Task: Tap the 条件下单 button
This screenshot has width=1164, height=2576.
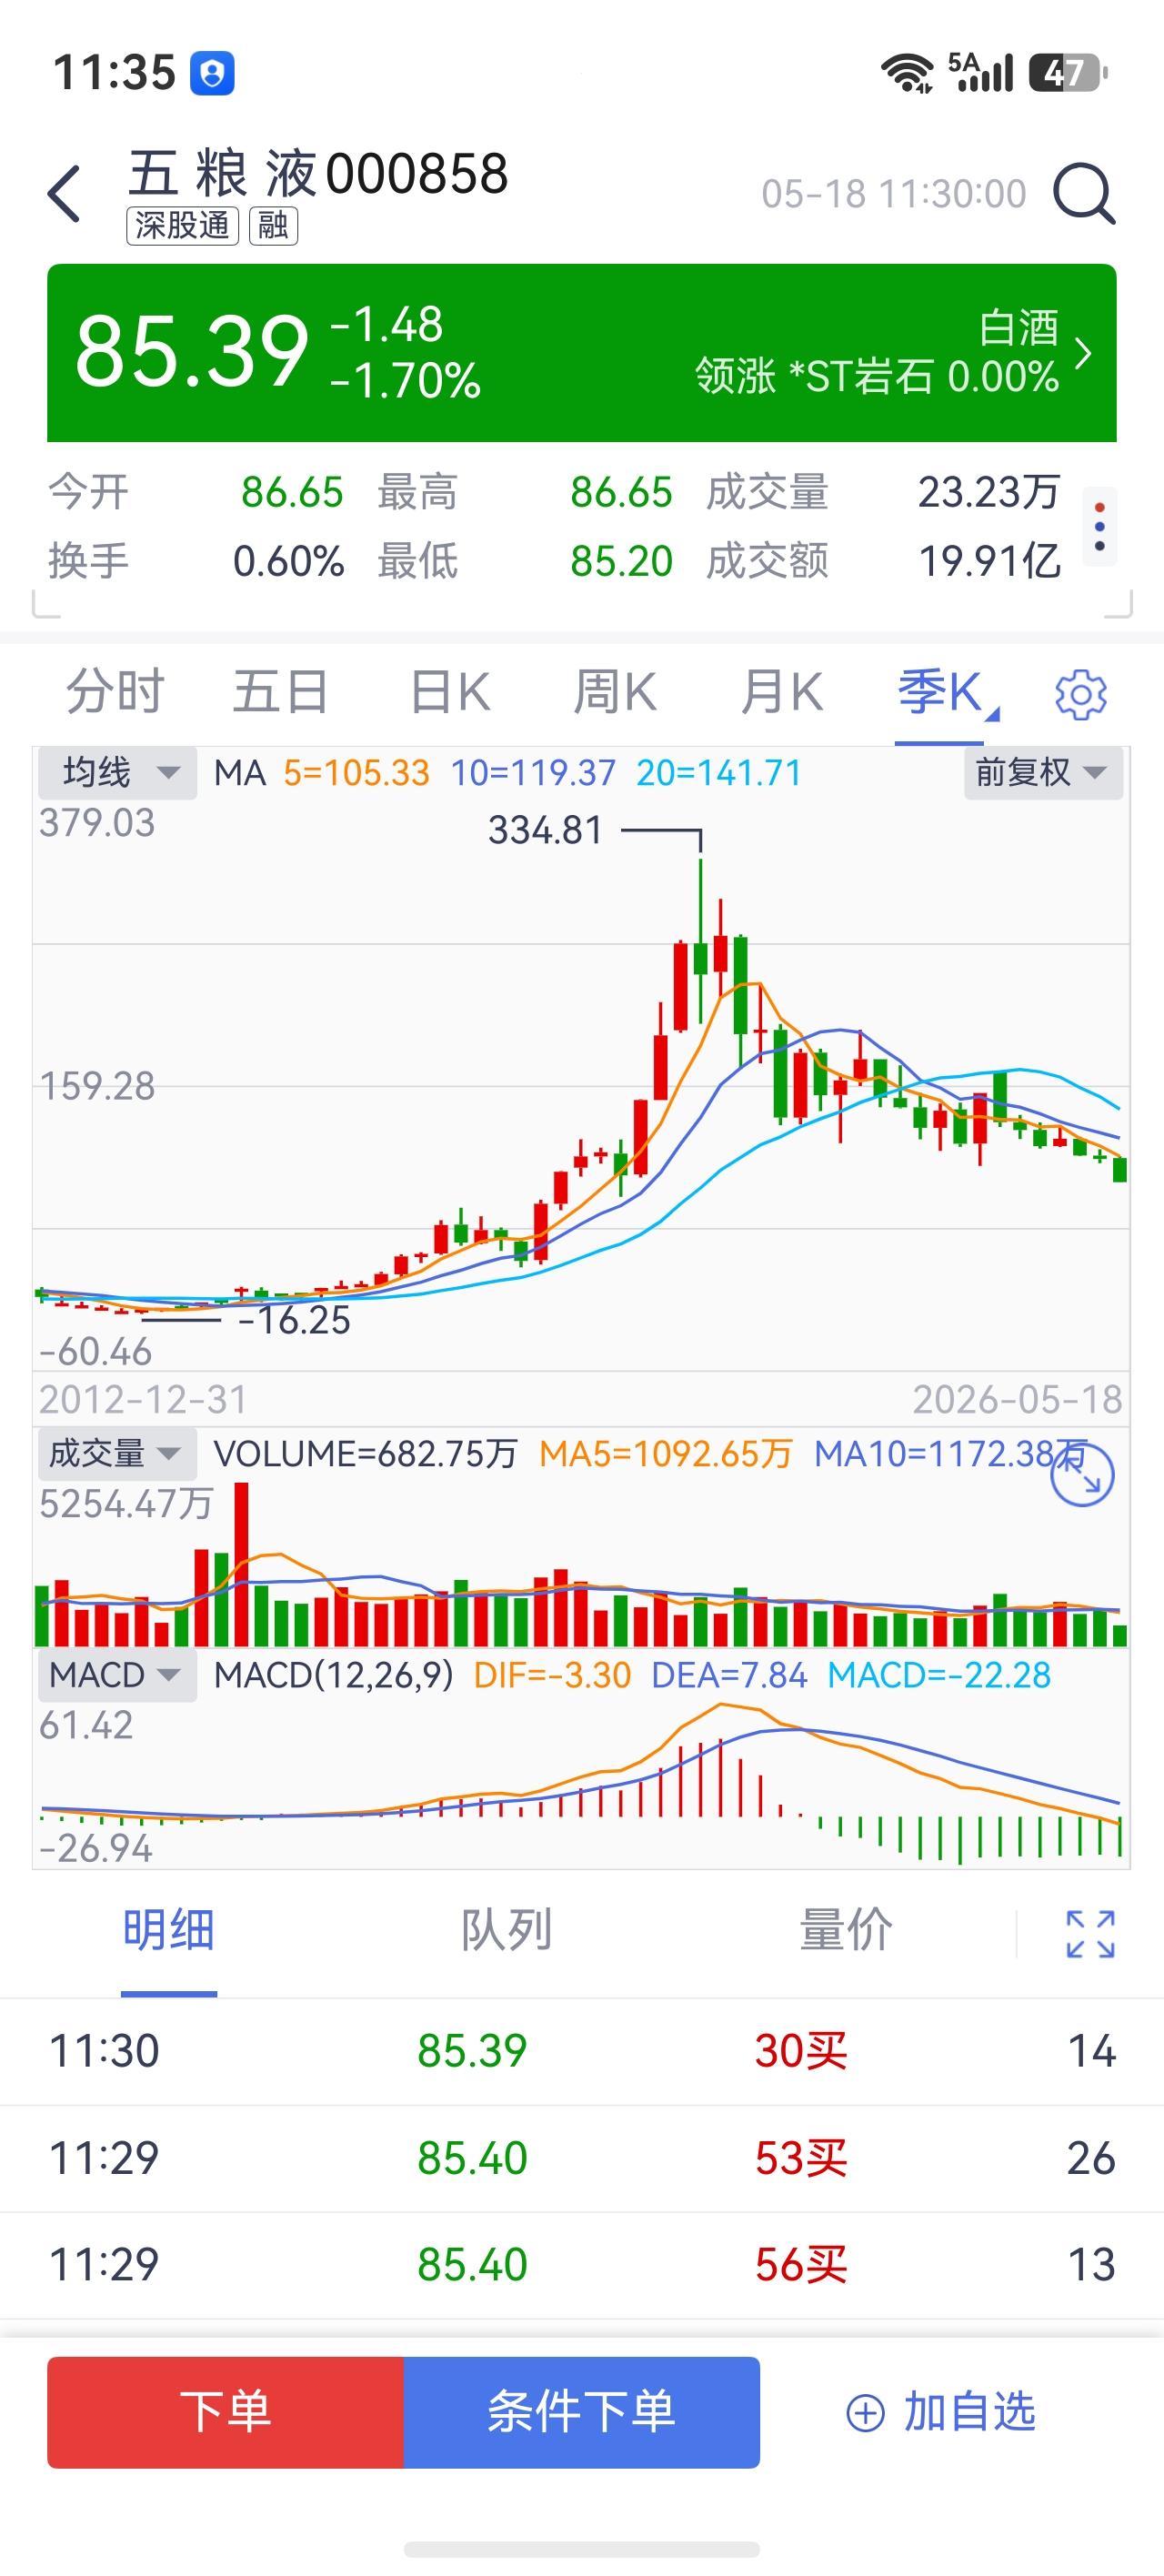Action: tap(582, 2411)
